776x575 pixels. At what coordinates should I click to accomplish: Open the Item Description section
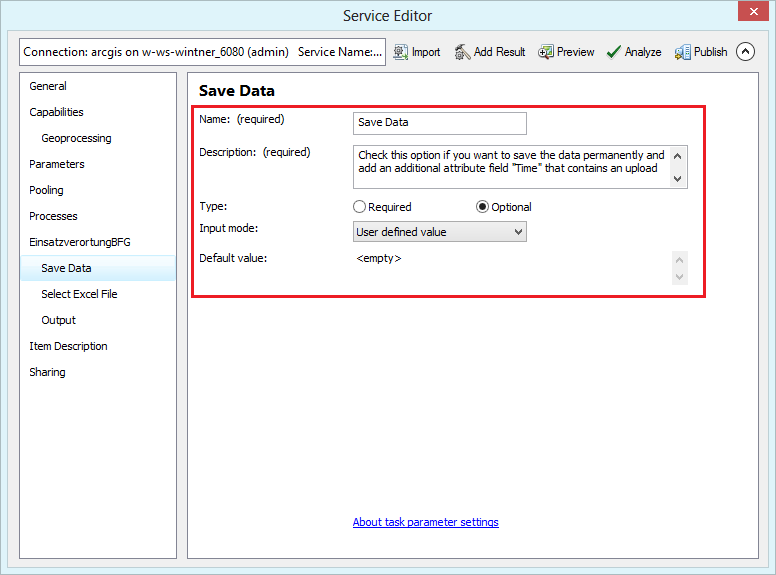point(68,346)
